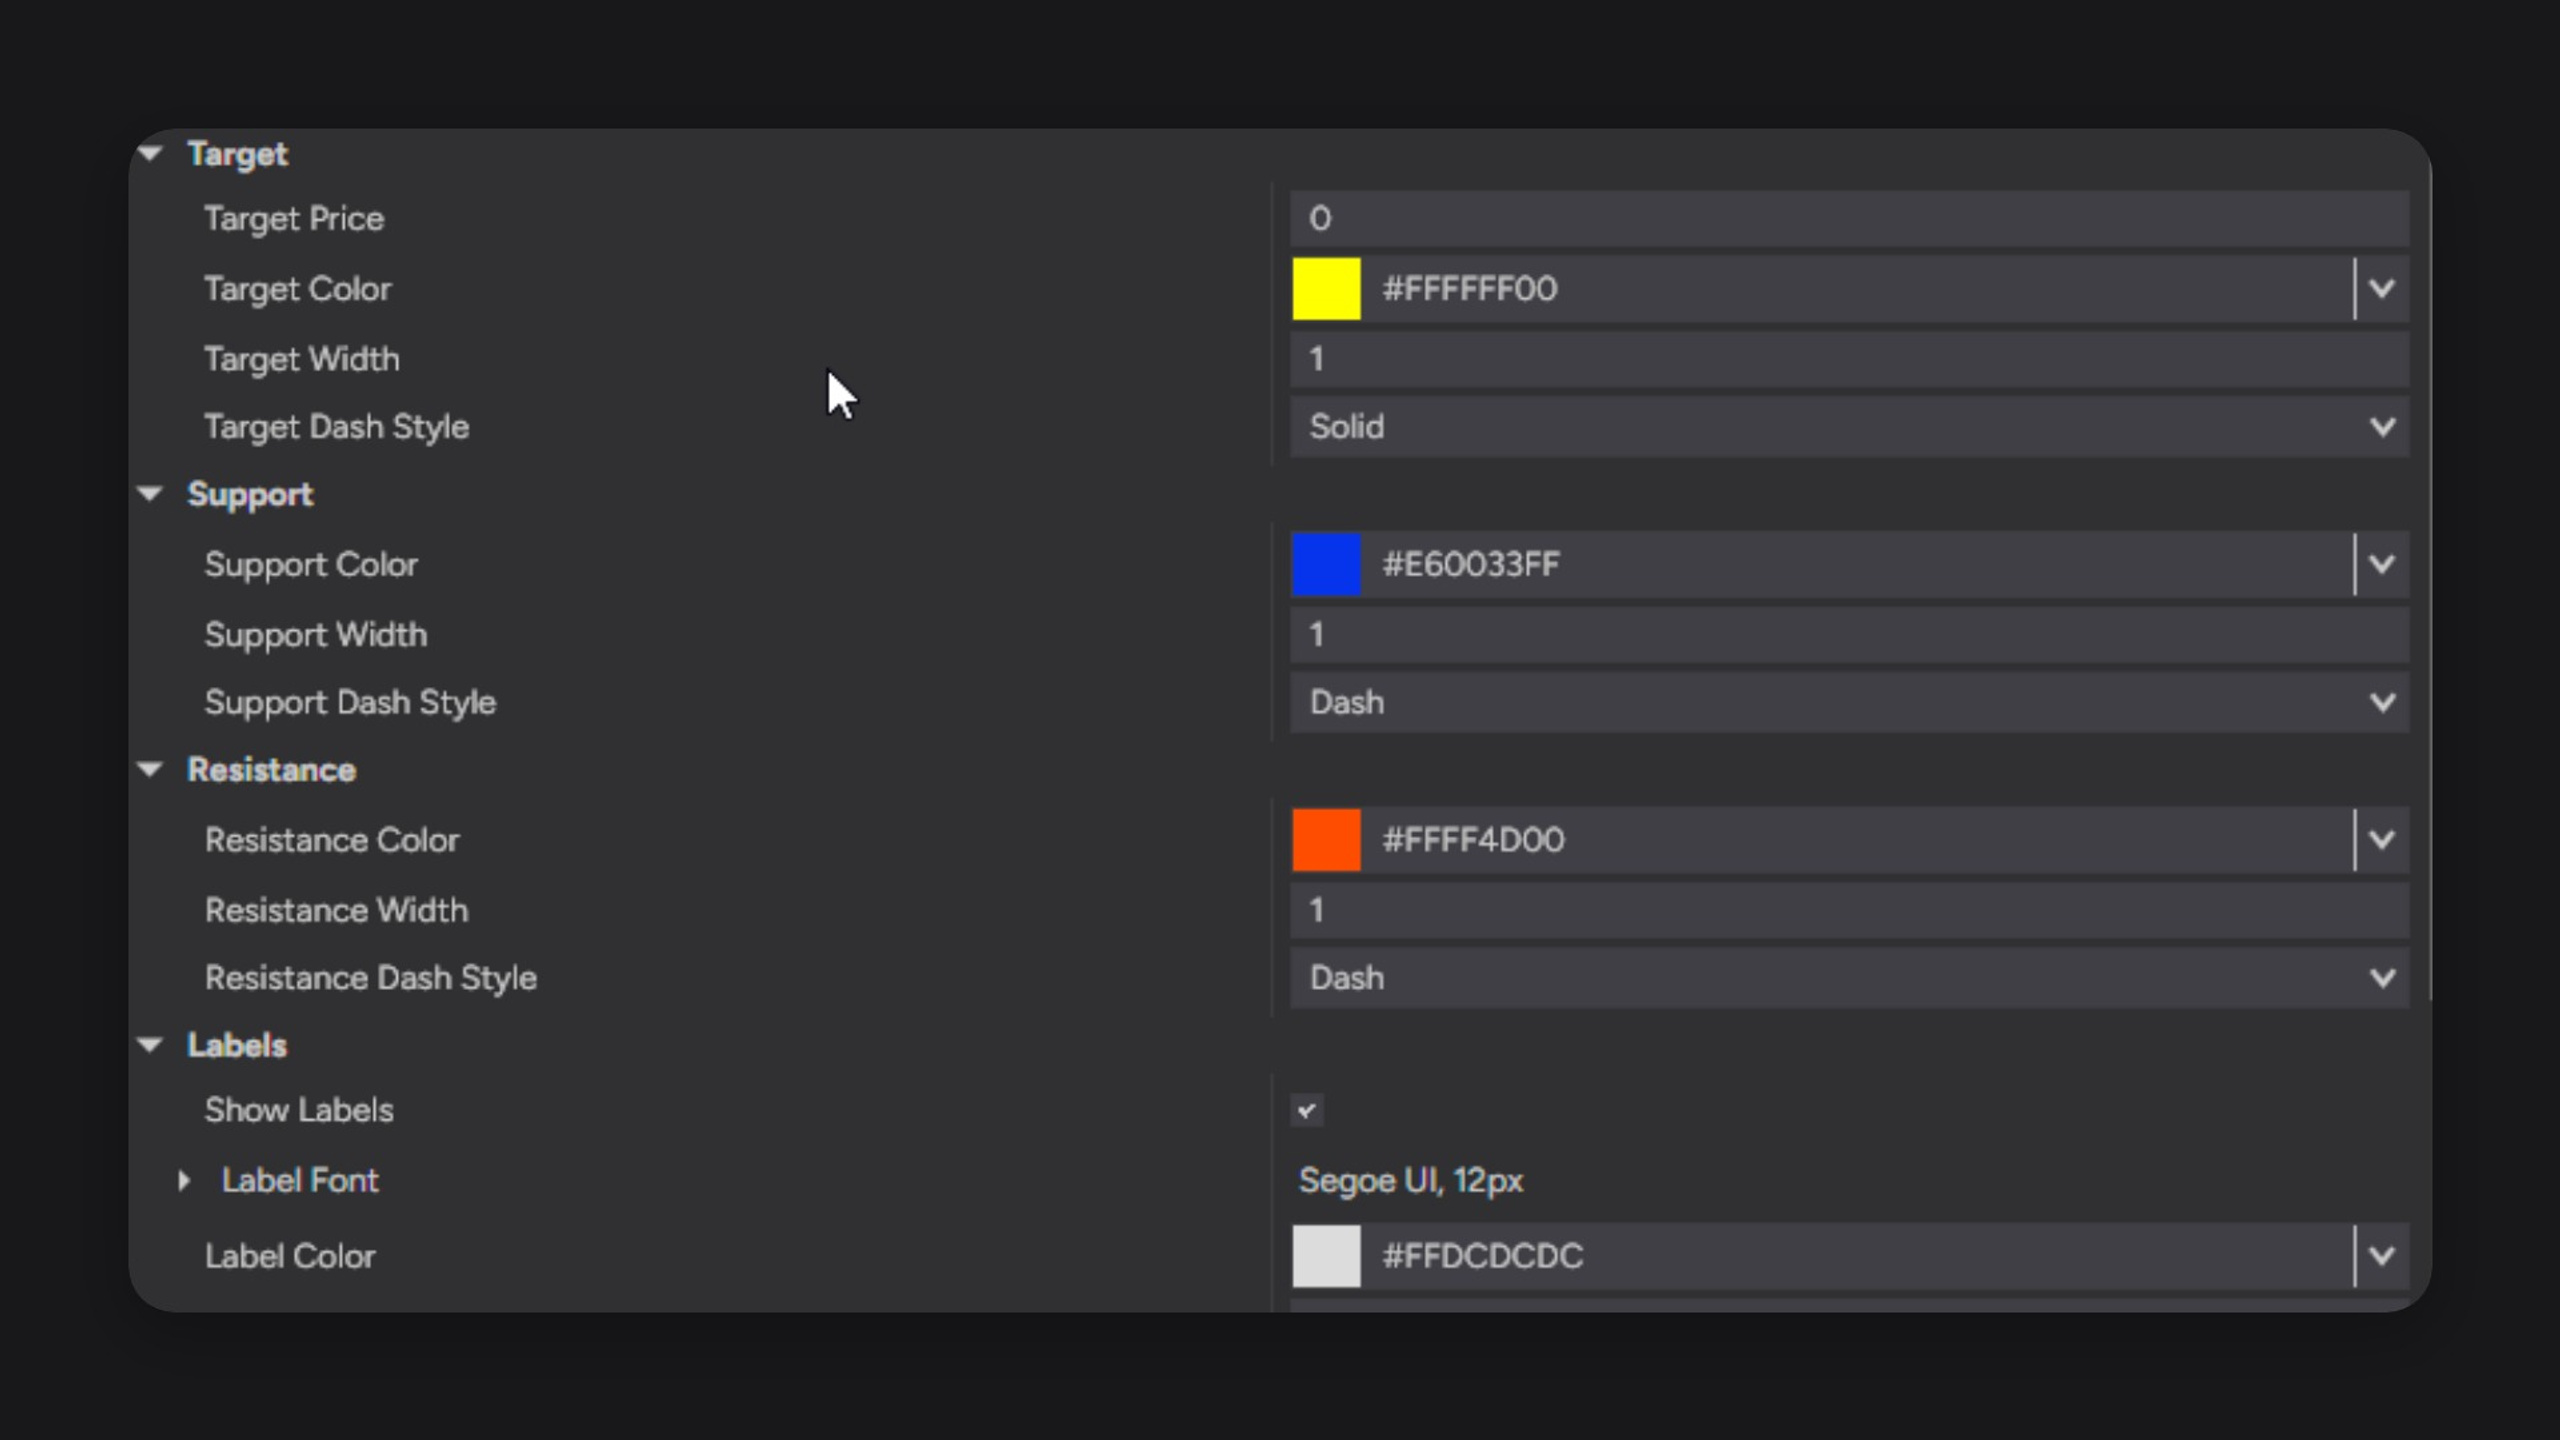This screenshot has height=1440, width=2560.
Task: Collapse the Resistance section
Action: 151,770
